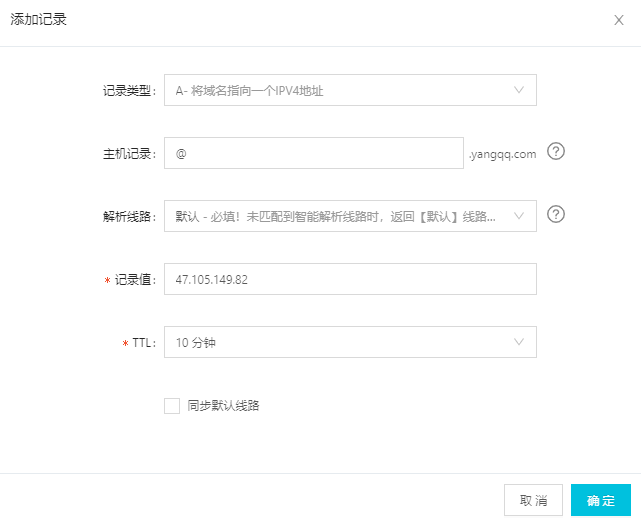Expand the 记录类型 dropdown arrow
The height and width of the screenshot is (525, 641).
click(519, 90)
